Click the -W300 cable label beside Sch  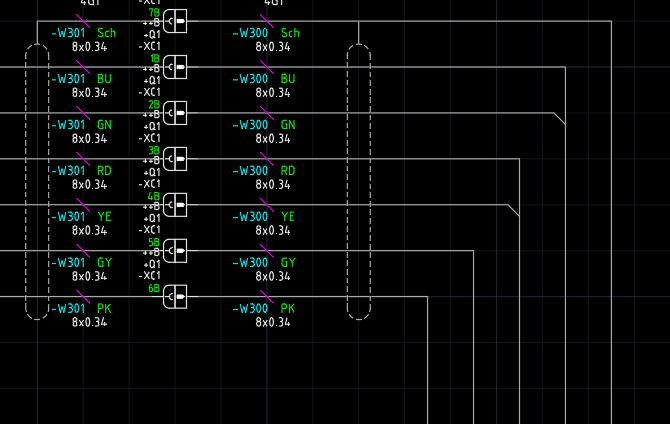coord(250,33)
